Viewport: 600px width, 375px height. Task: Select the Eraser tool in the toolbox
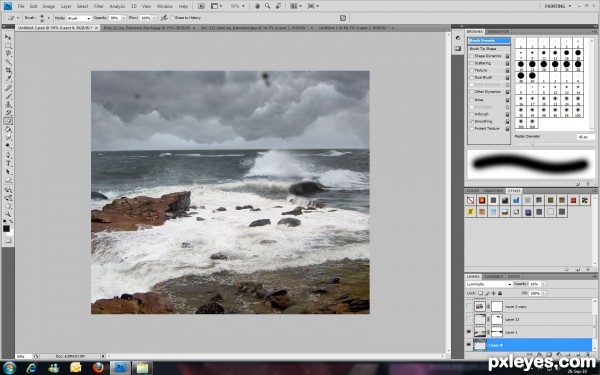pyautogui.click(x=8, y=121)
